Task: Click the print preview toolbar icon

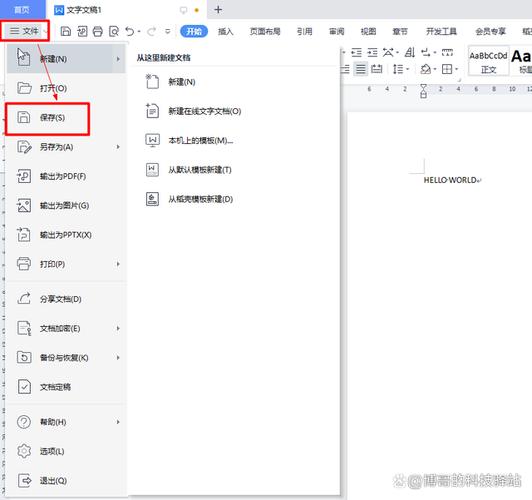Action: point(114,32)
